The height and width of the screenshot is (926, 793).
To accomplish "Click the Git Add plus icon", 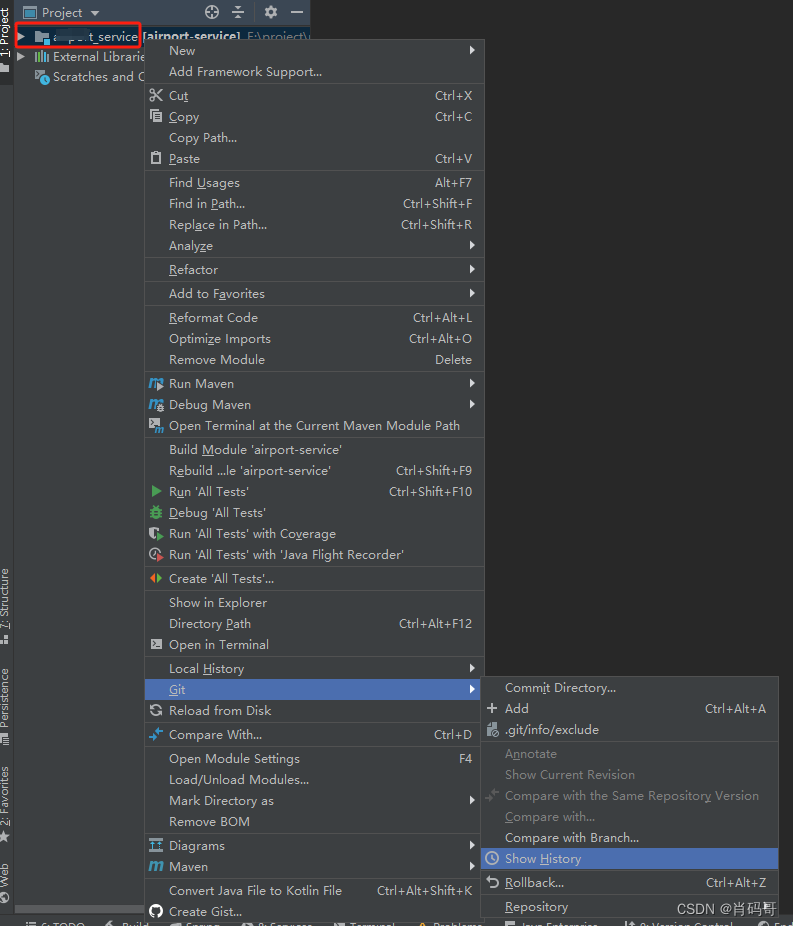I will point(492,708).
